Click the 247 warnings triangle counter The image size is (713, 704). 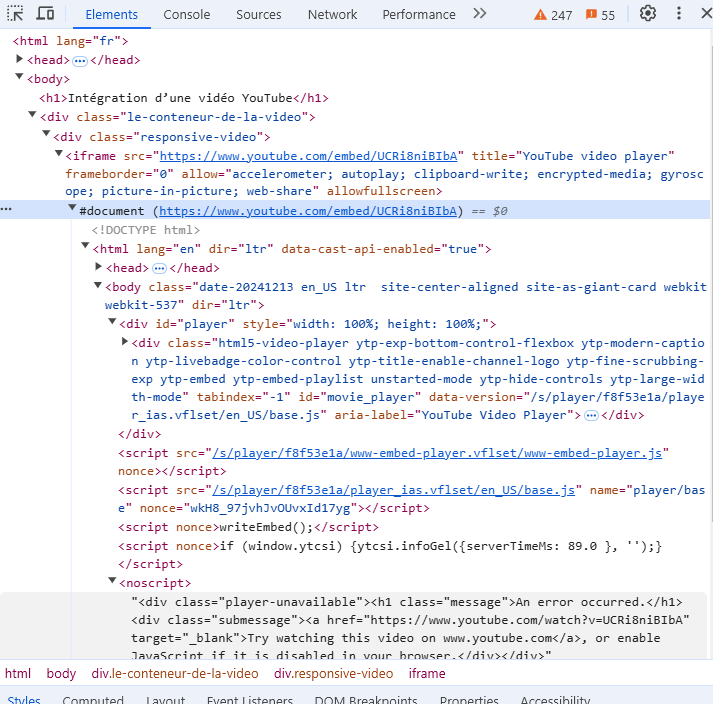(x=553, y=15)
